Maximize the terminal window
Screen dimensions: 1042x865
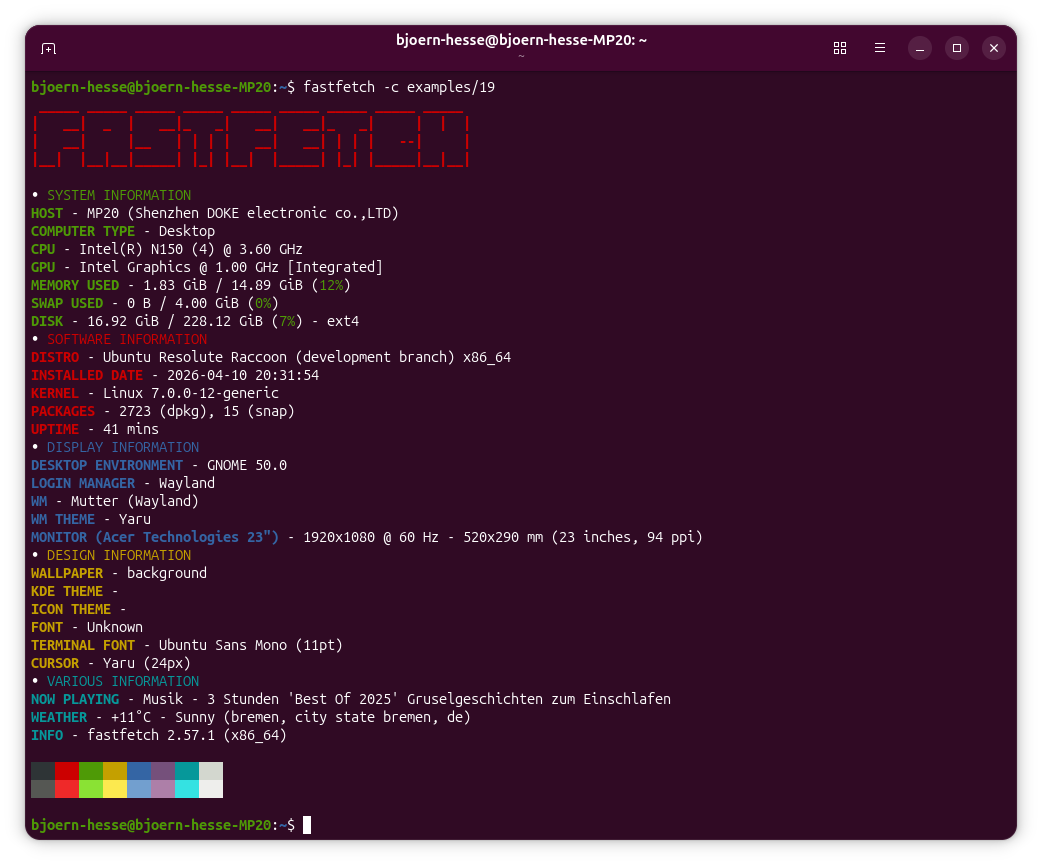(957, 48)
